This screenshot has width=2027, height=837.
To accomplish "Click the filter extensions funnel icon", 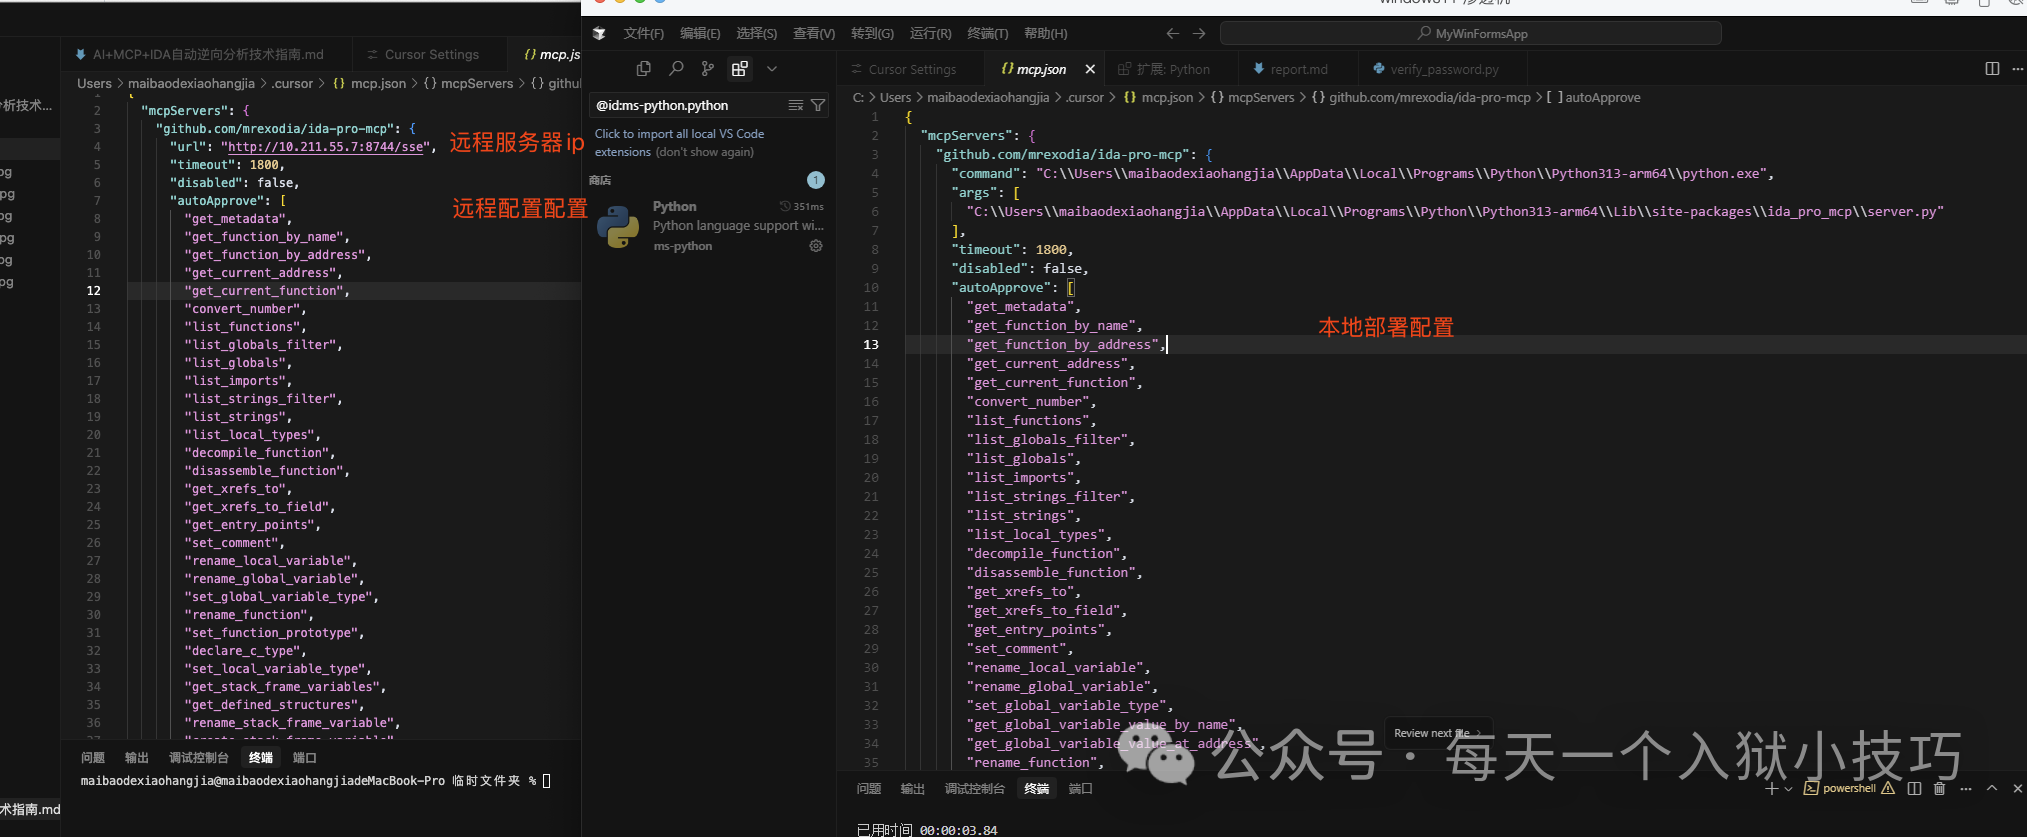I will click(818, 105).
